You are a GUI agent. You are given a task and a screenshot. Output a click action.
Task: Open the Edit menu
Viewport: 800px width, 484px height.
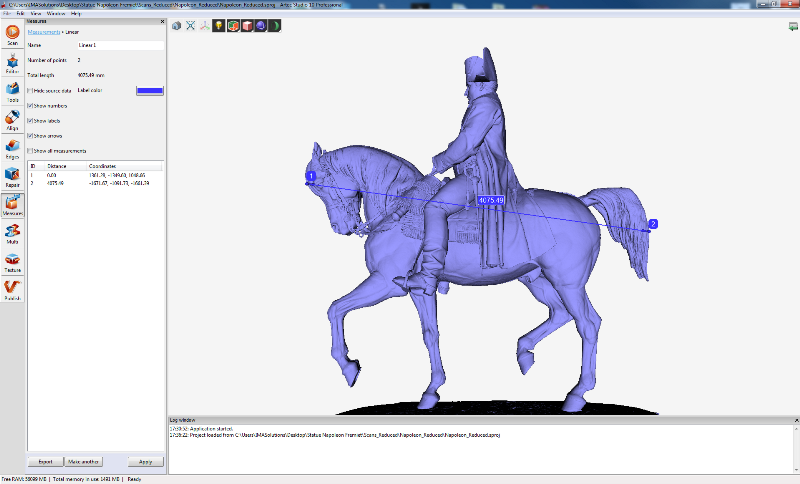21,14
